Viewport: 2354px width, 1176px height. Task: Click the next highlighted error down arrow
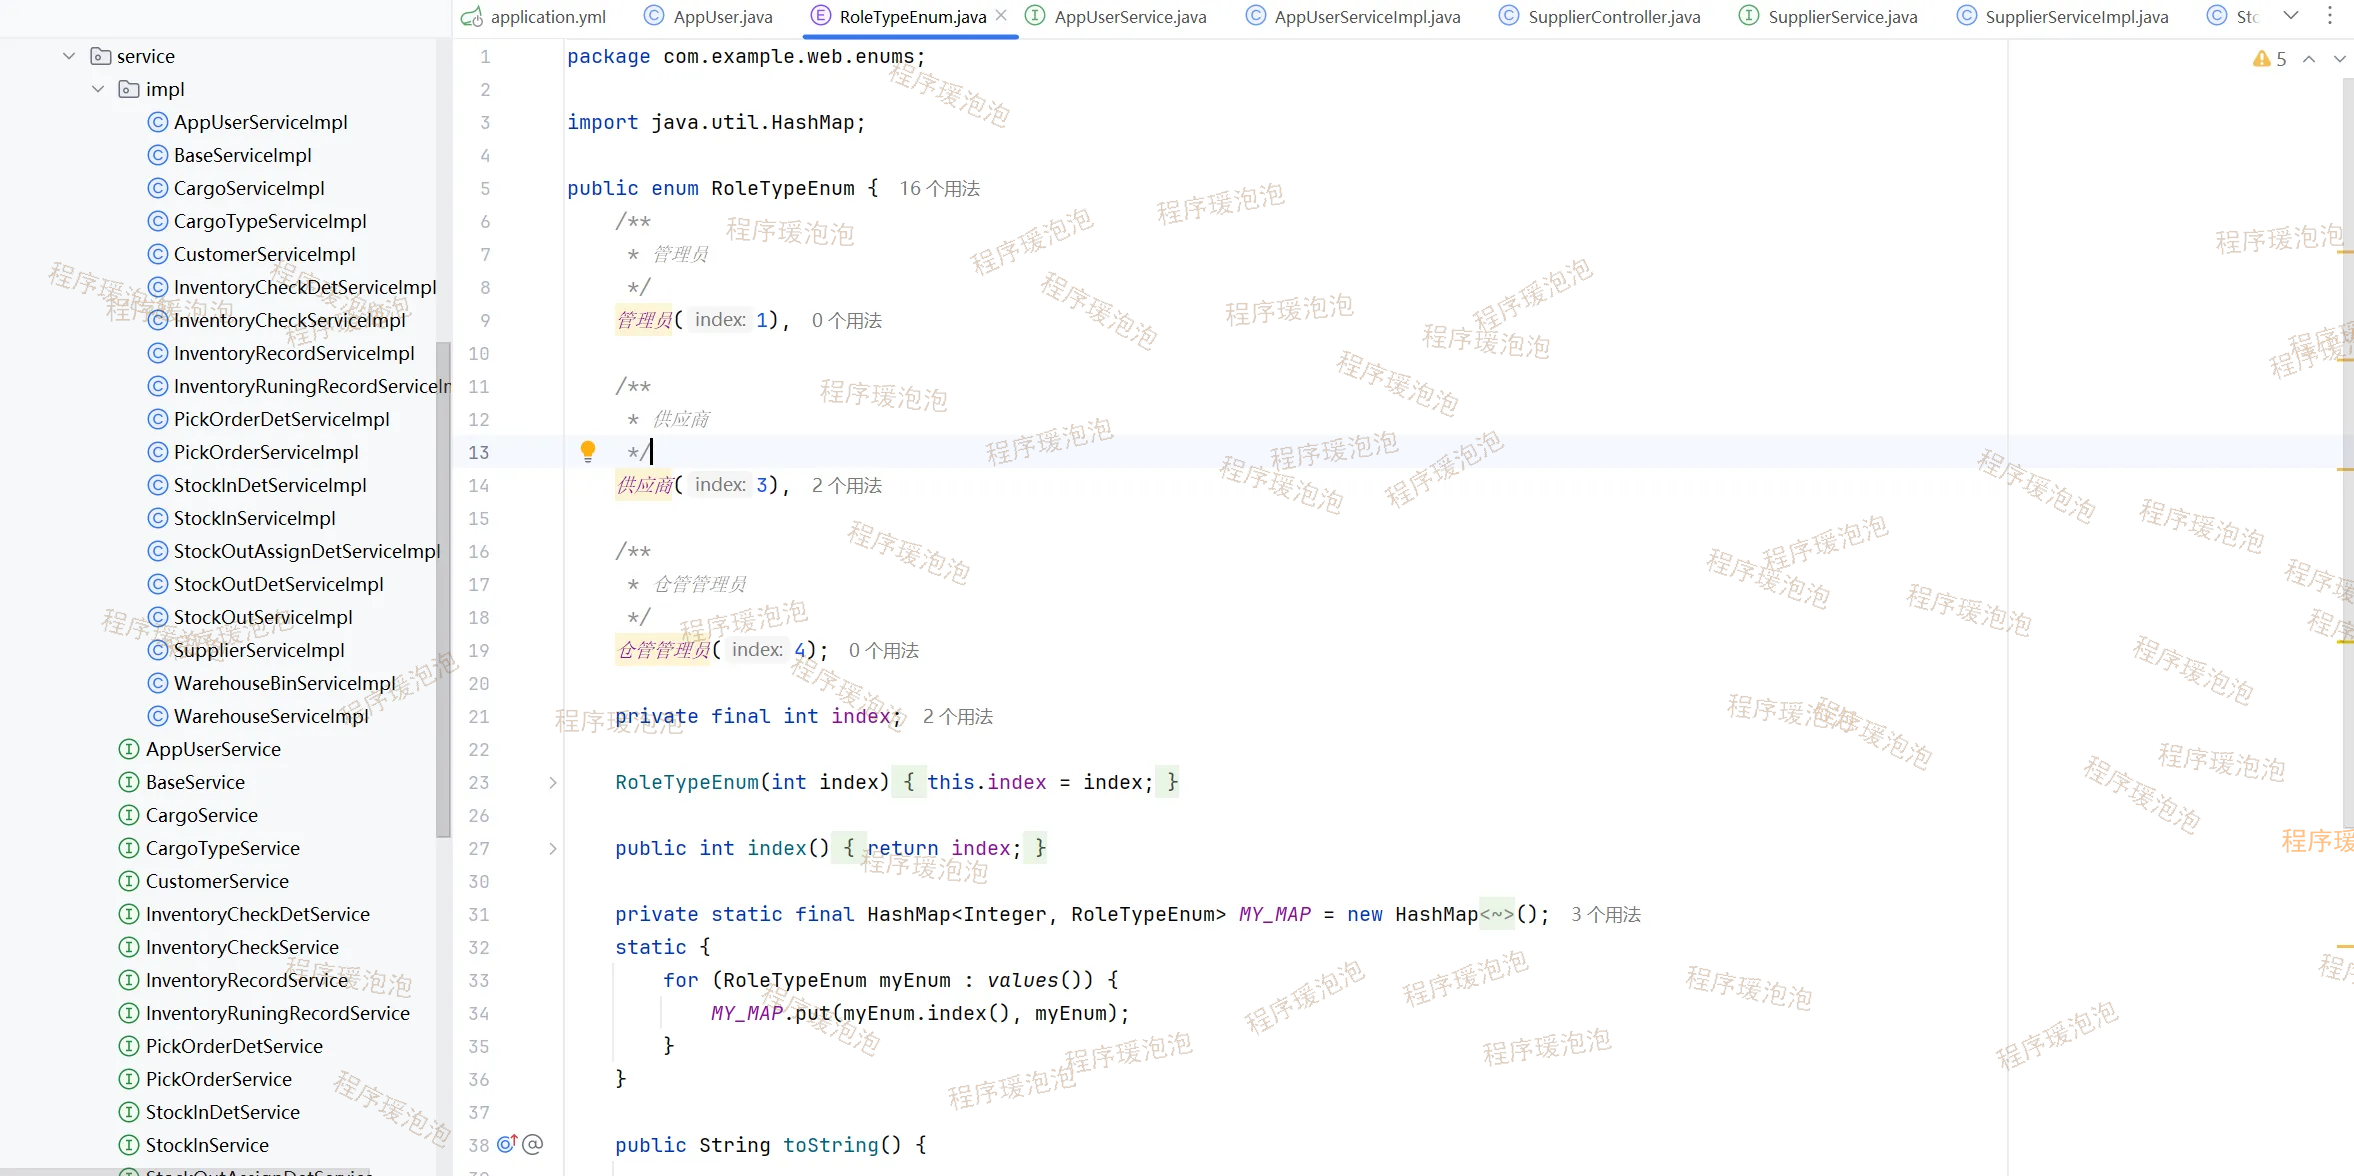click(x=2339, y=59)
